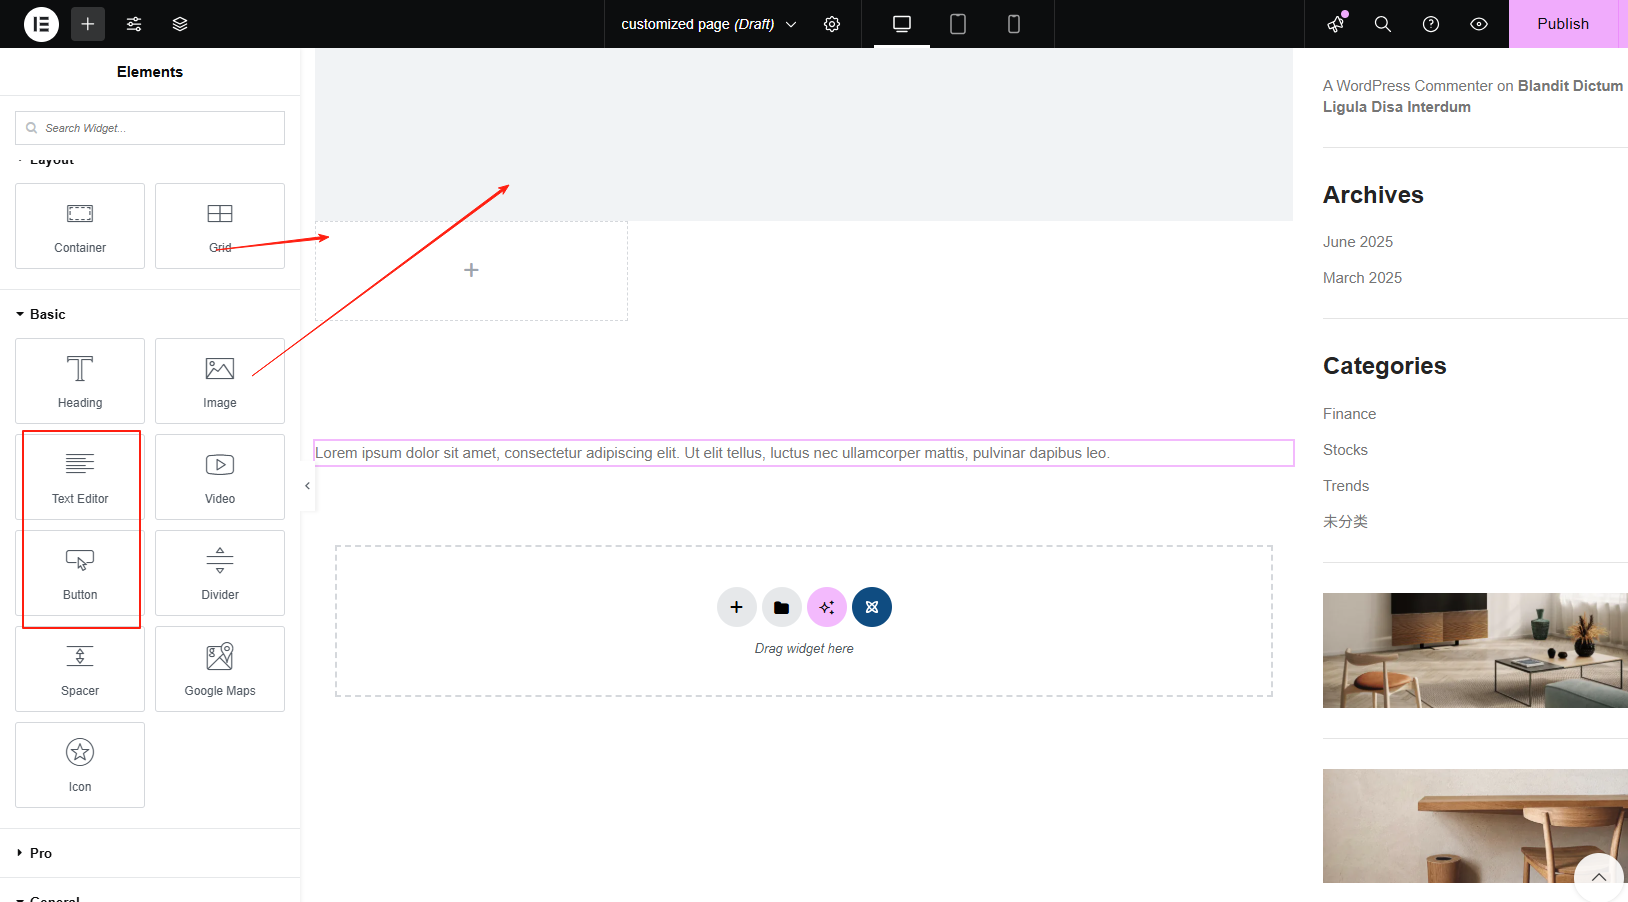Select the Container layout widget
This screenshot has width=1628, height=902.
coord(79,226)
